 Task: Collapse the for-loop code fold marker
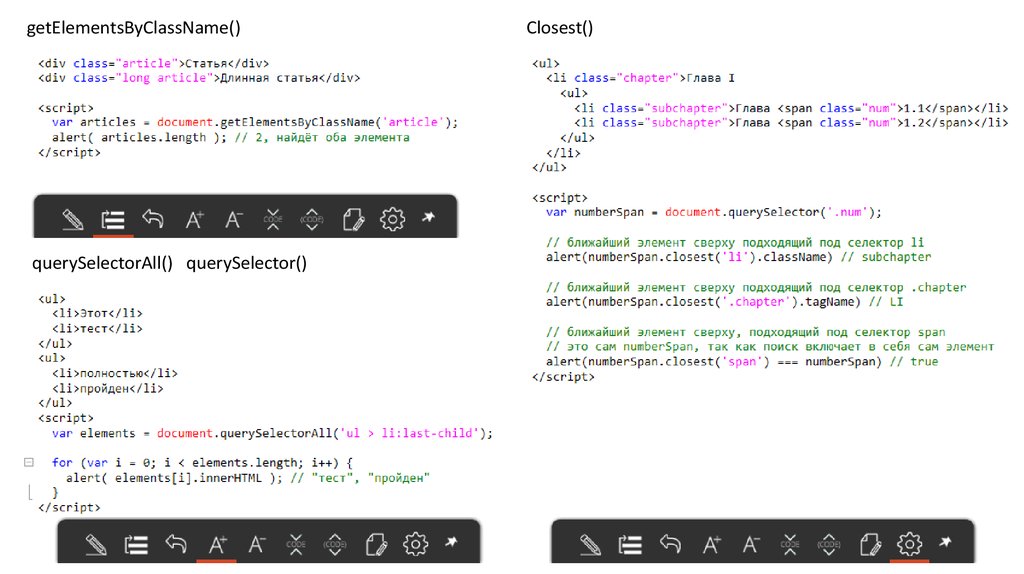tap(28, 462)
